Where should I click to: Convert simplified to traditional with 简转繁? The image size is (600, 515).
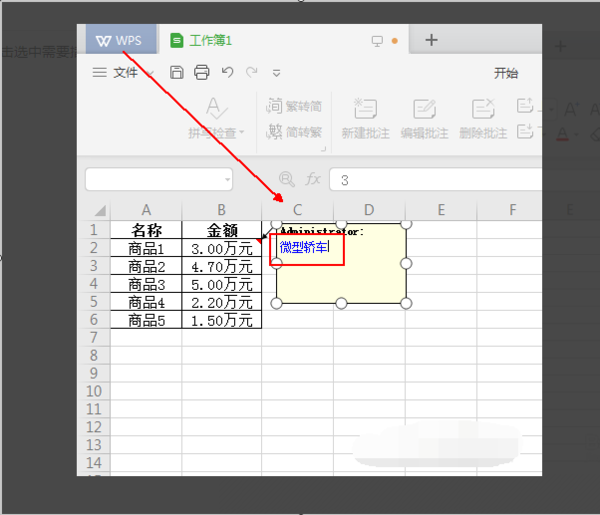(294, 132)
